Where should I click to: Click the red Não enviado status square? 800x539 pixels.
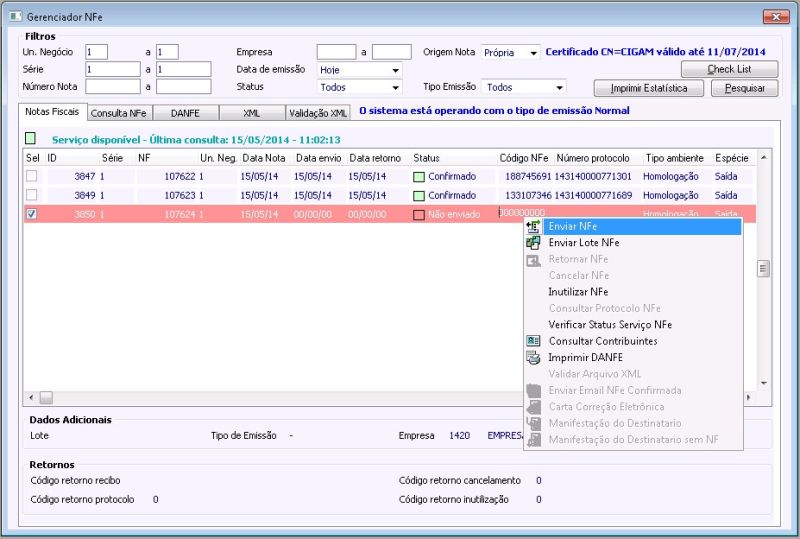[419, 215]
